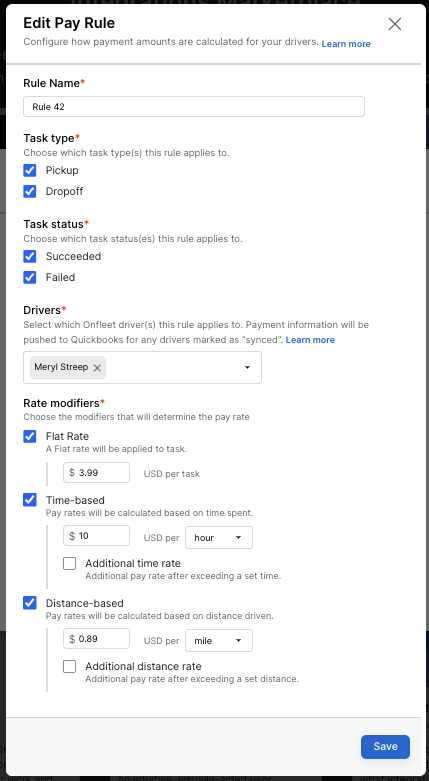Close the Edit Pay Rule dialog
This screenshot has height=781, width=429.
(x=395, y=24)
